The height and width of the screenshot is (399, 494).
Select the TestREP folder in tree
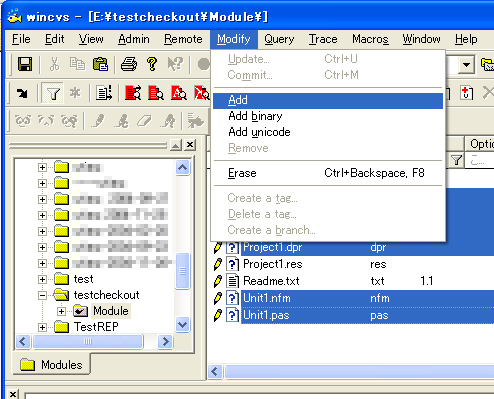(96, 327)
